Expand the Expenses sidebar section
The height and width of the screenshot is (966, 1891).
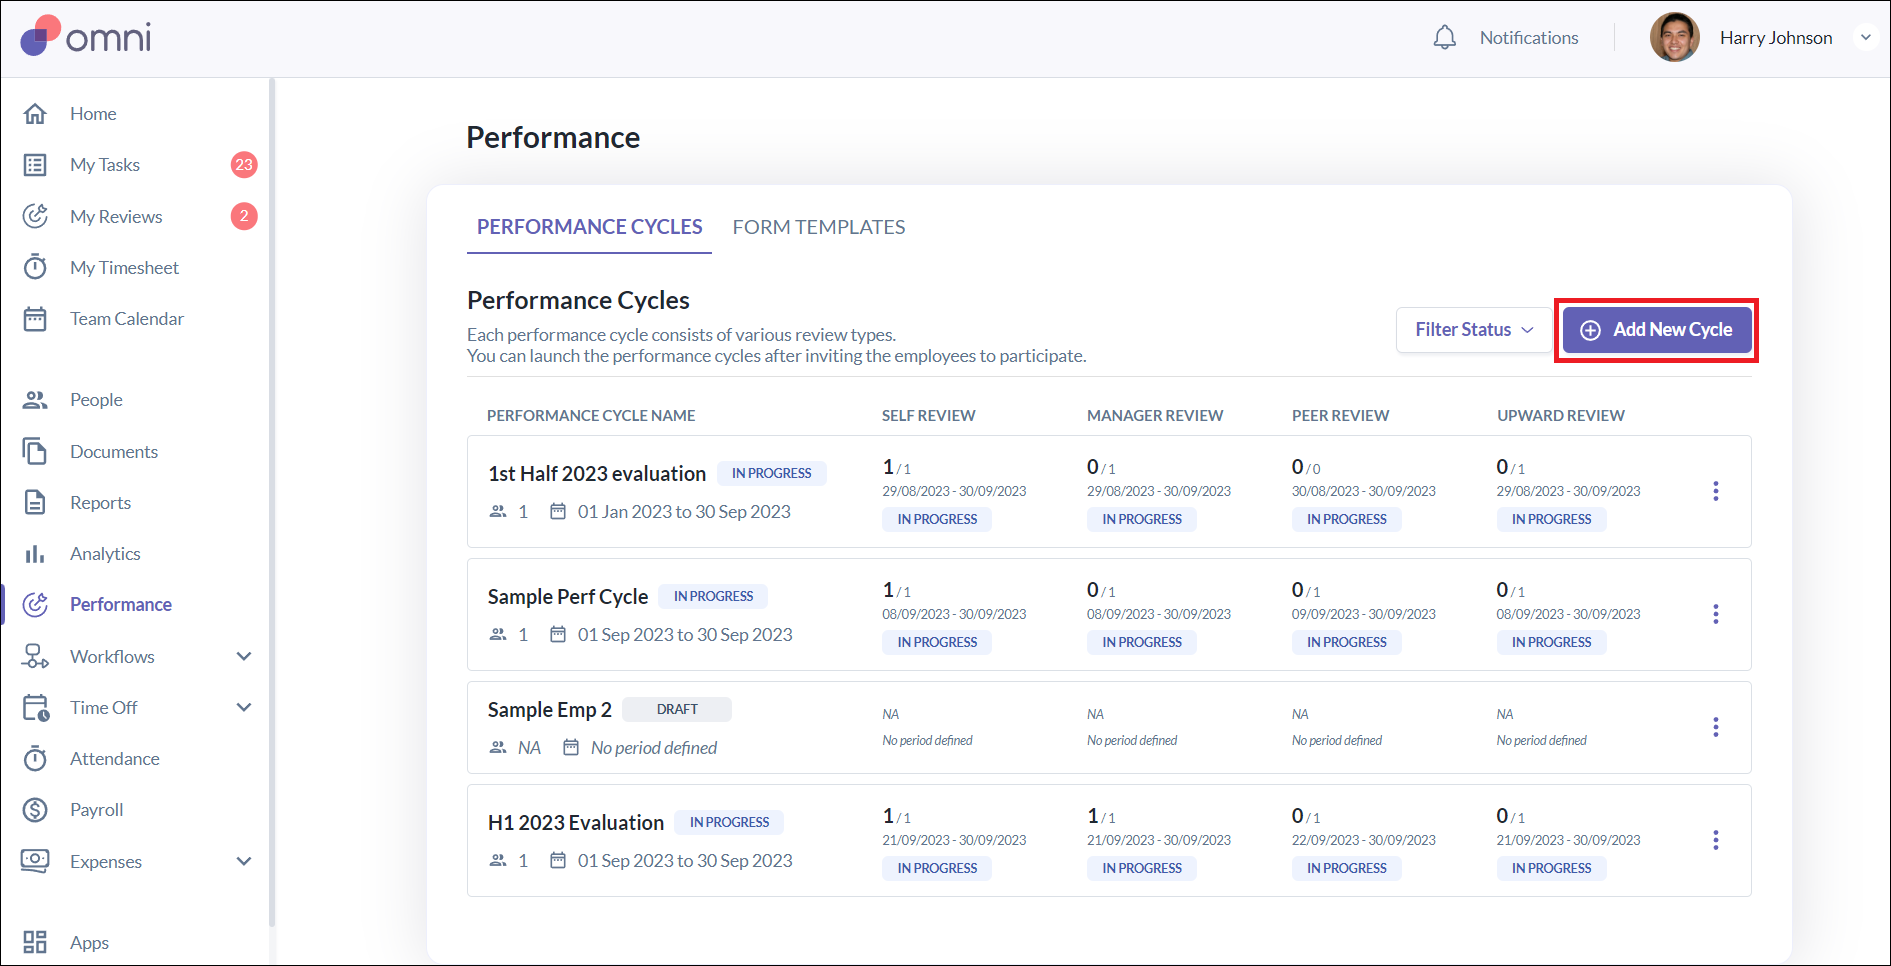243,862
